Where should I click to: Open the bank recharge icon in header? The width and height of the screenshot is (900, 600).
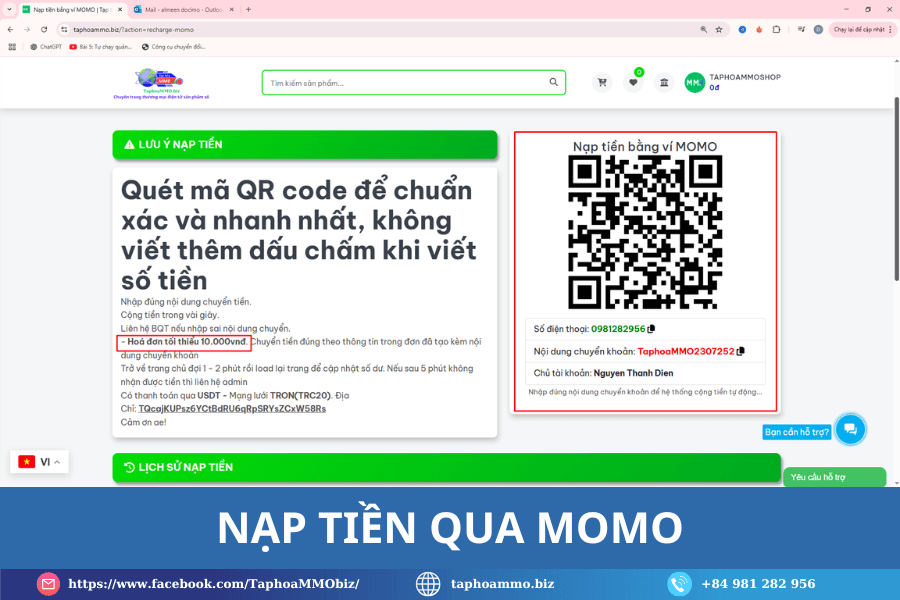coord(664,83)
